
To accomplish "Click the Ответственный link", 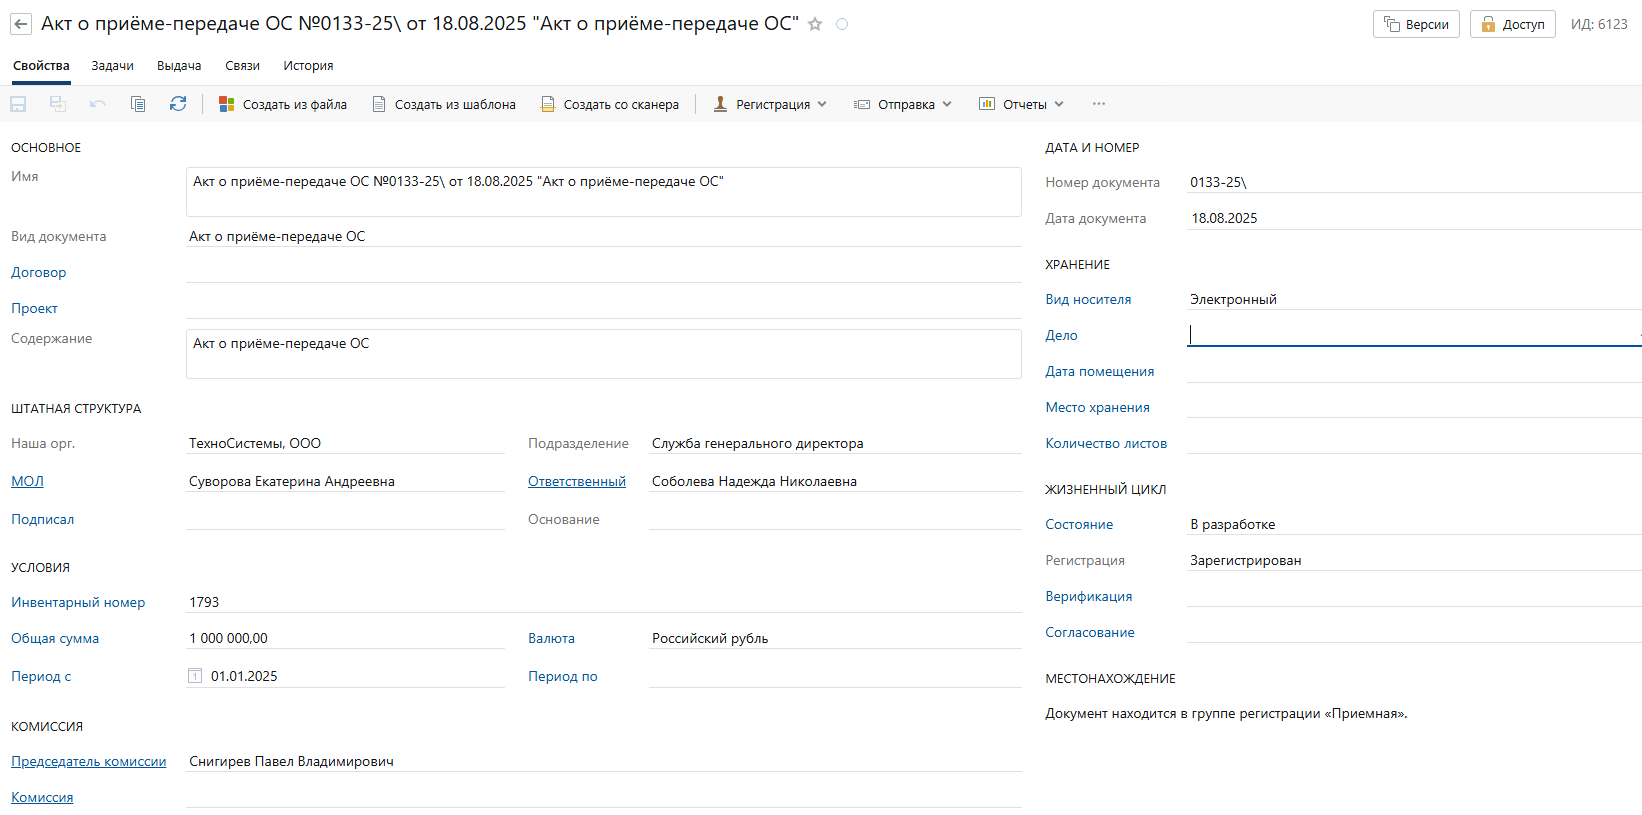I will pyautogui.click(x=577, y=482).
